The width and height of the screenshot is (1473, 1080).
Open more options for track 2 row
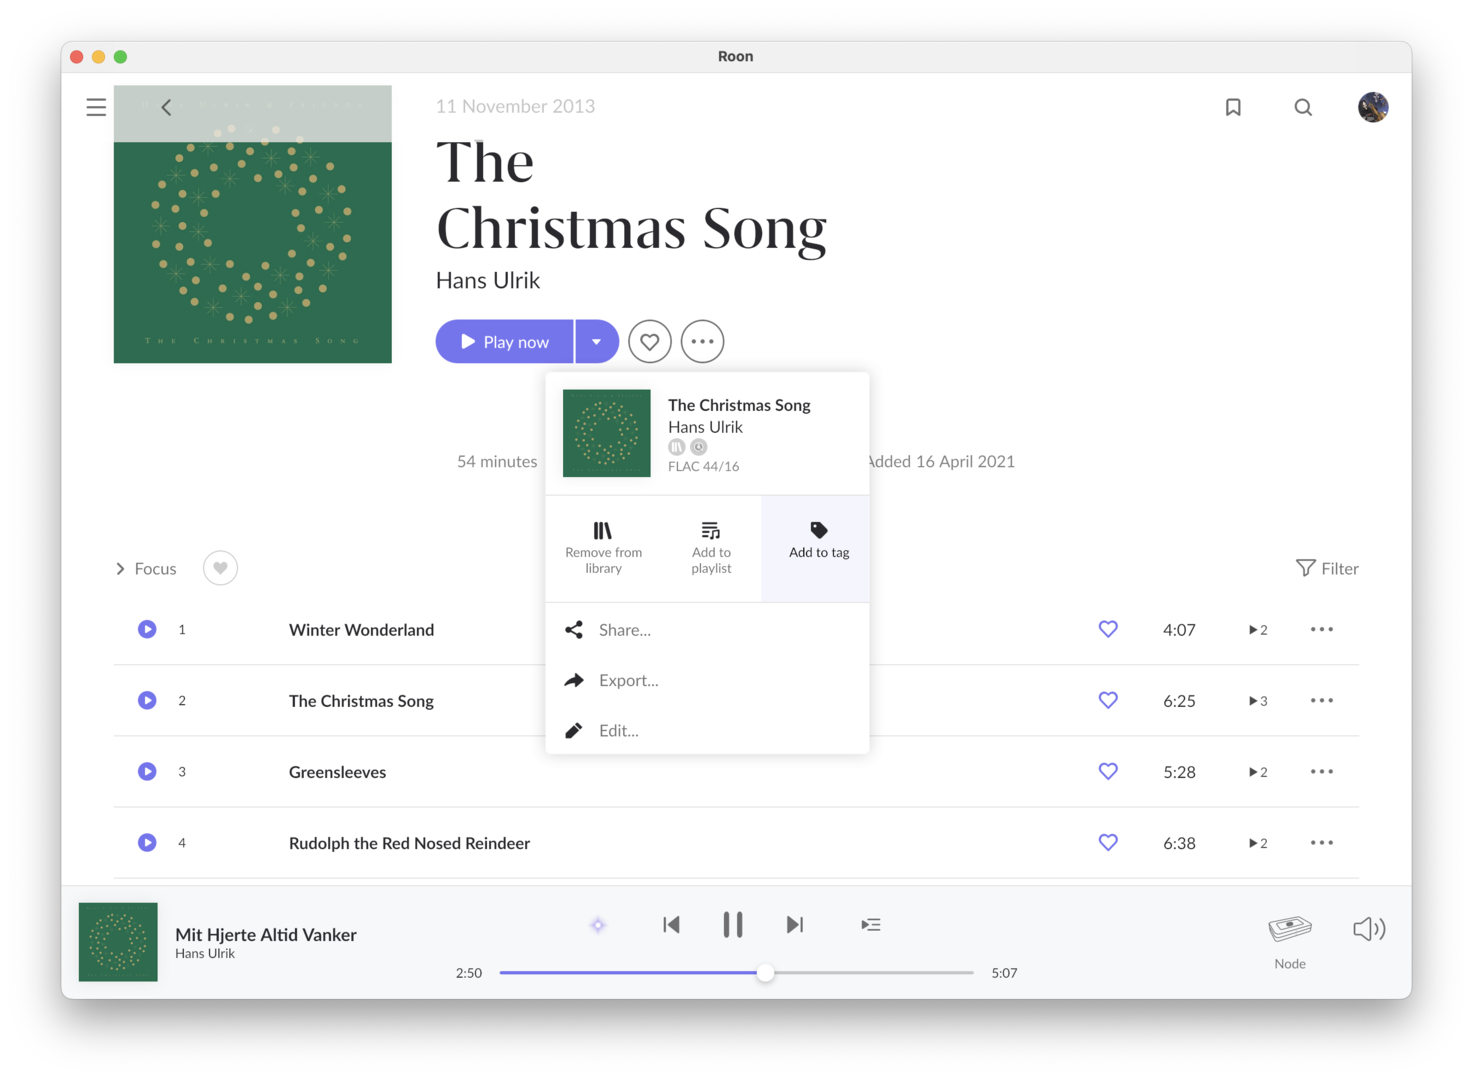(x=1322, y=700)
